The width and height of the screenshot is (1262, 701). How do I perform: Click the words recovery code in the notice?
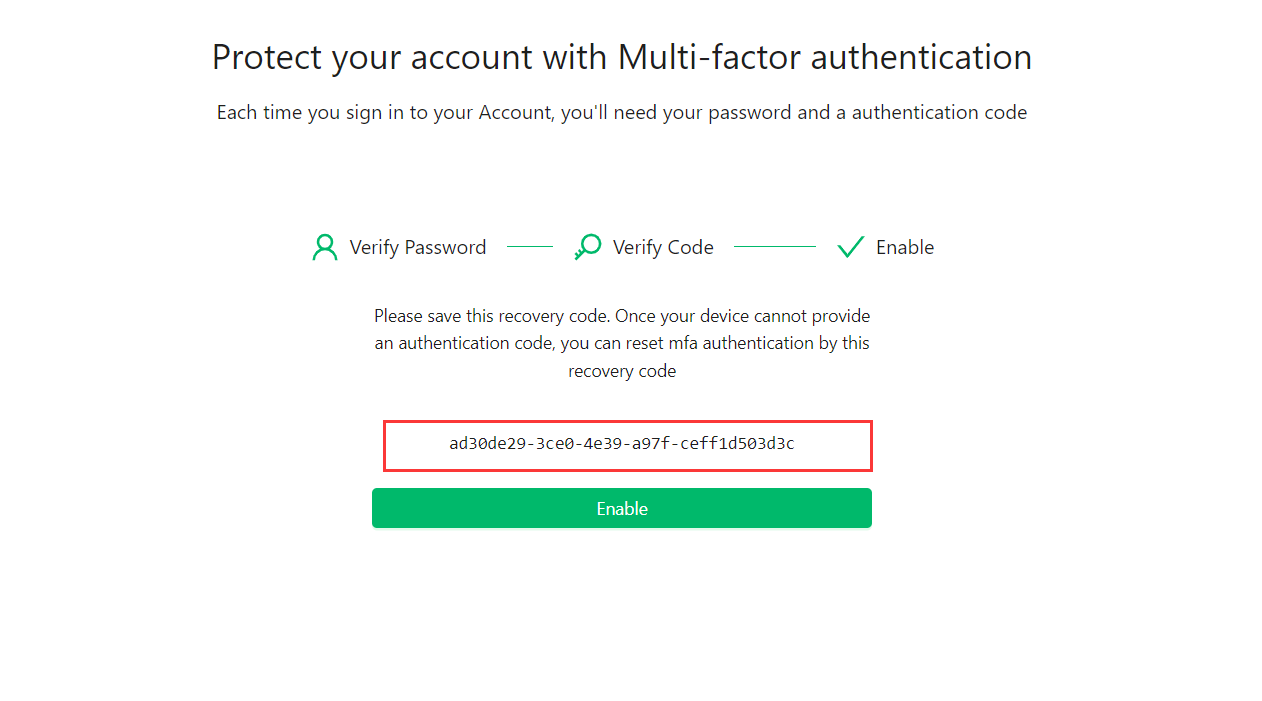pyautogui.click(x=622, y=370)
